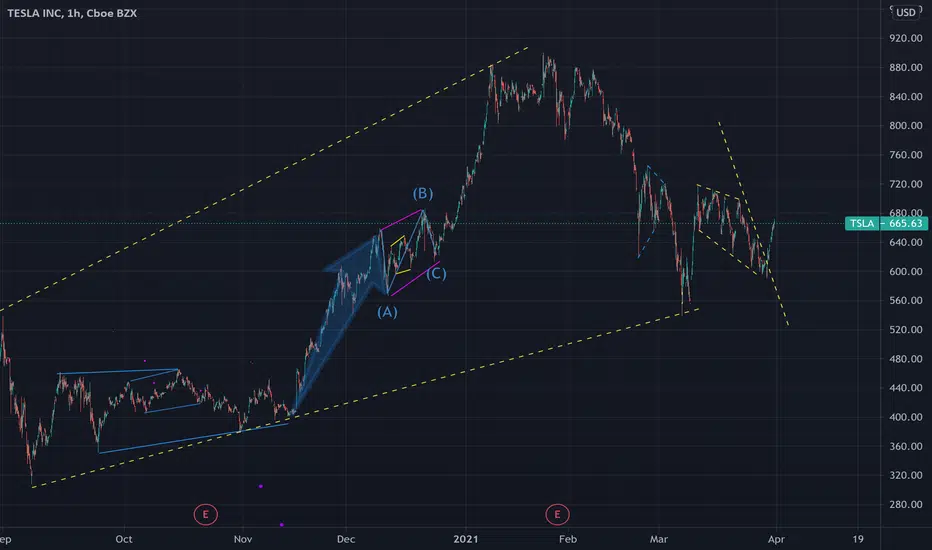The image size is (932, 550).
Task: Click the Dec label on time axis
Action: click(346, 539)
